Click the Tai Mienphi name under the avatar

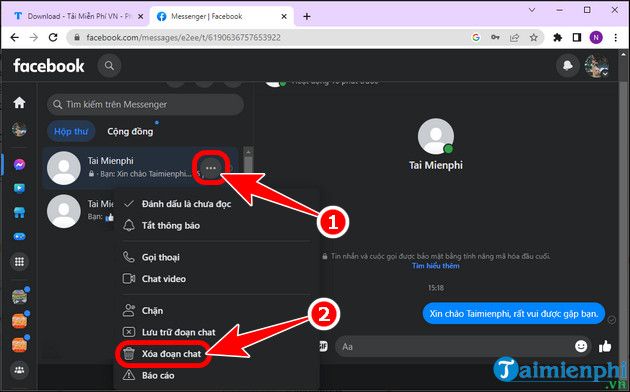point(436,165)
